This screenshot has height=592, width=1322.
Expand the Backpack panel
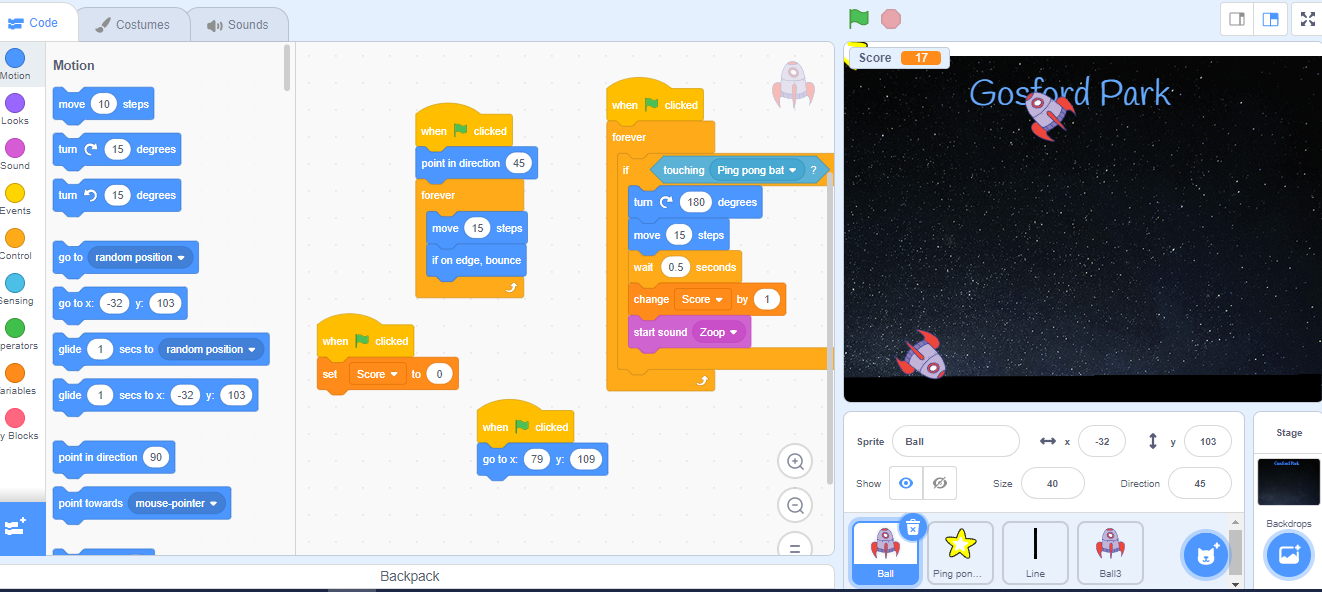pos(409,576)
